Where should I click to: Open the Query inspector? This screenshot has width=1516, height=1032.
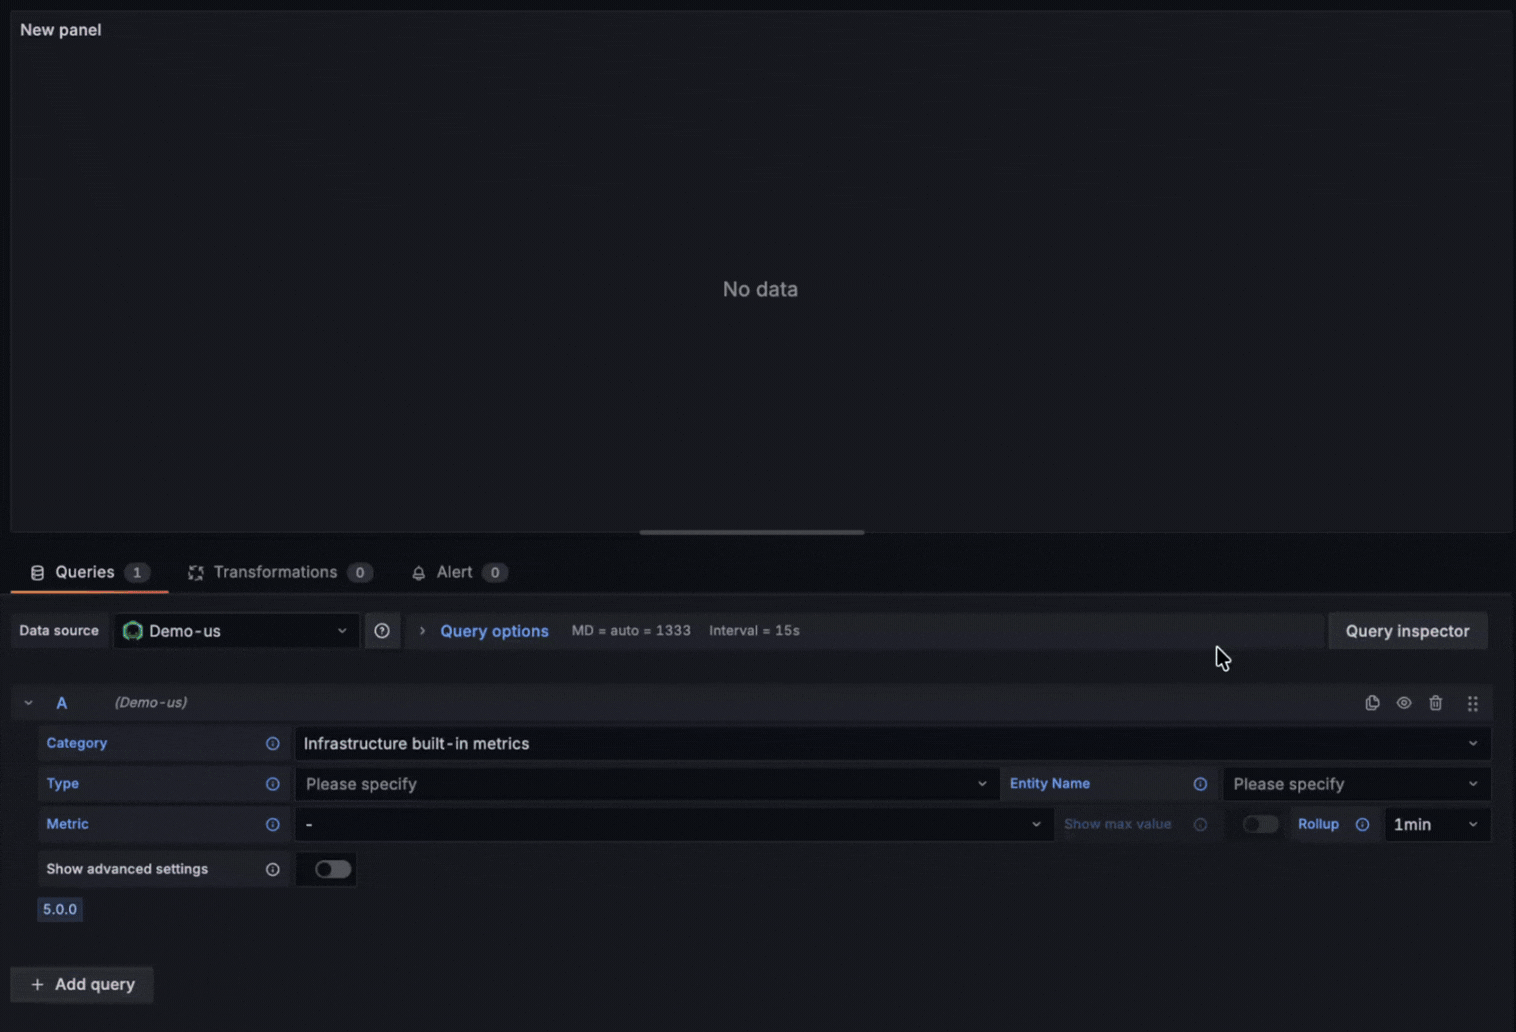coord(1407,631)
